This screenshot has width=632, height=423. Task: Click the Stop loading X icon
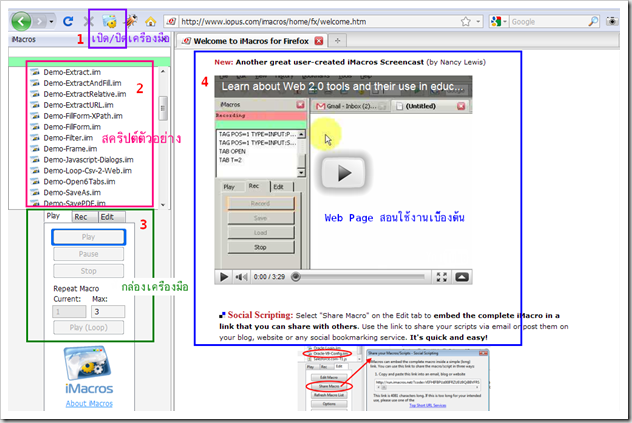coord(89,21)
